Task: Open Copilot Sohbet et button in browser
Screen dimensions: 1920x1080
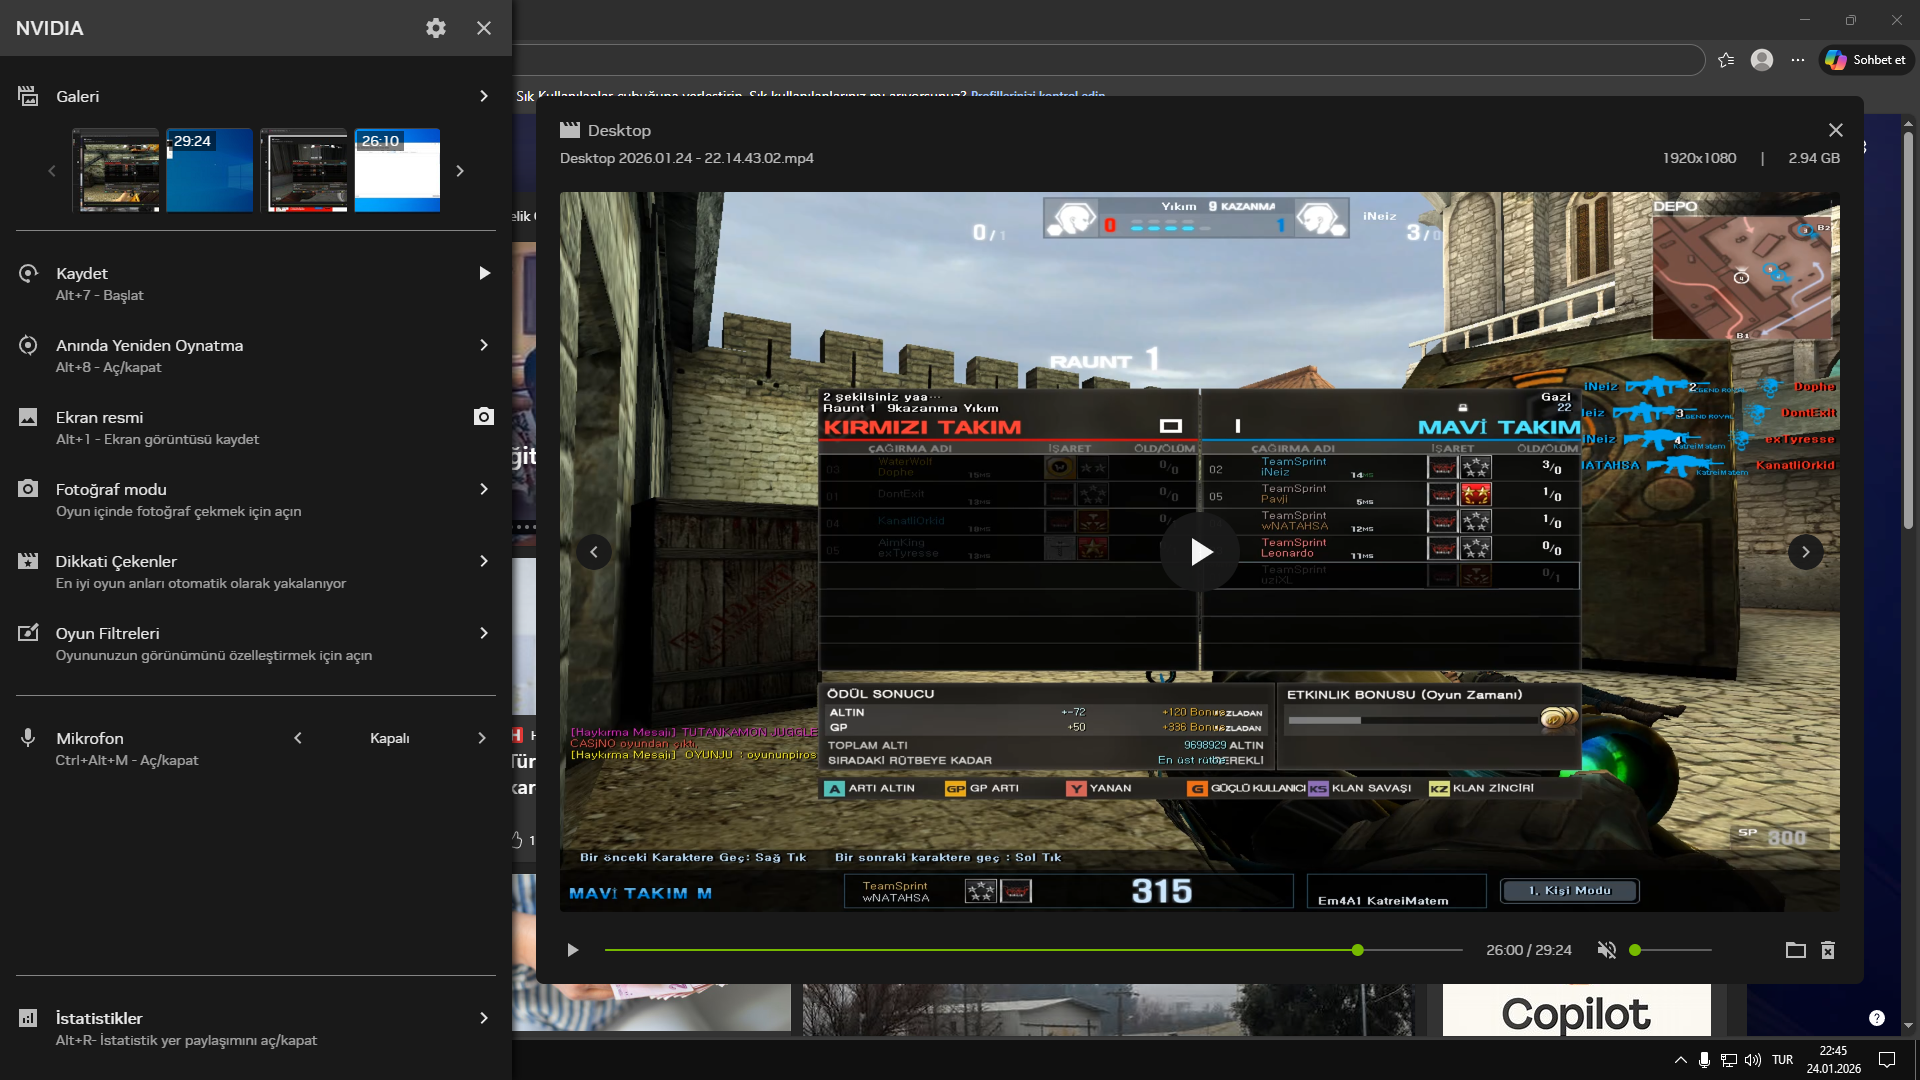Action: click(x=1866, y=60)
